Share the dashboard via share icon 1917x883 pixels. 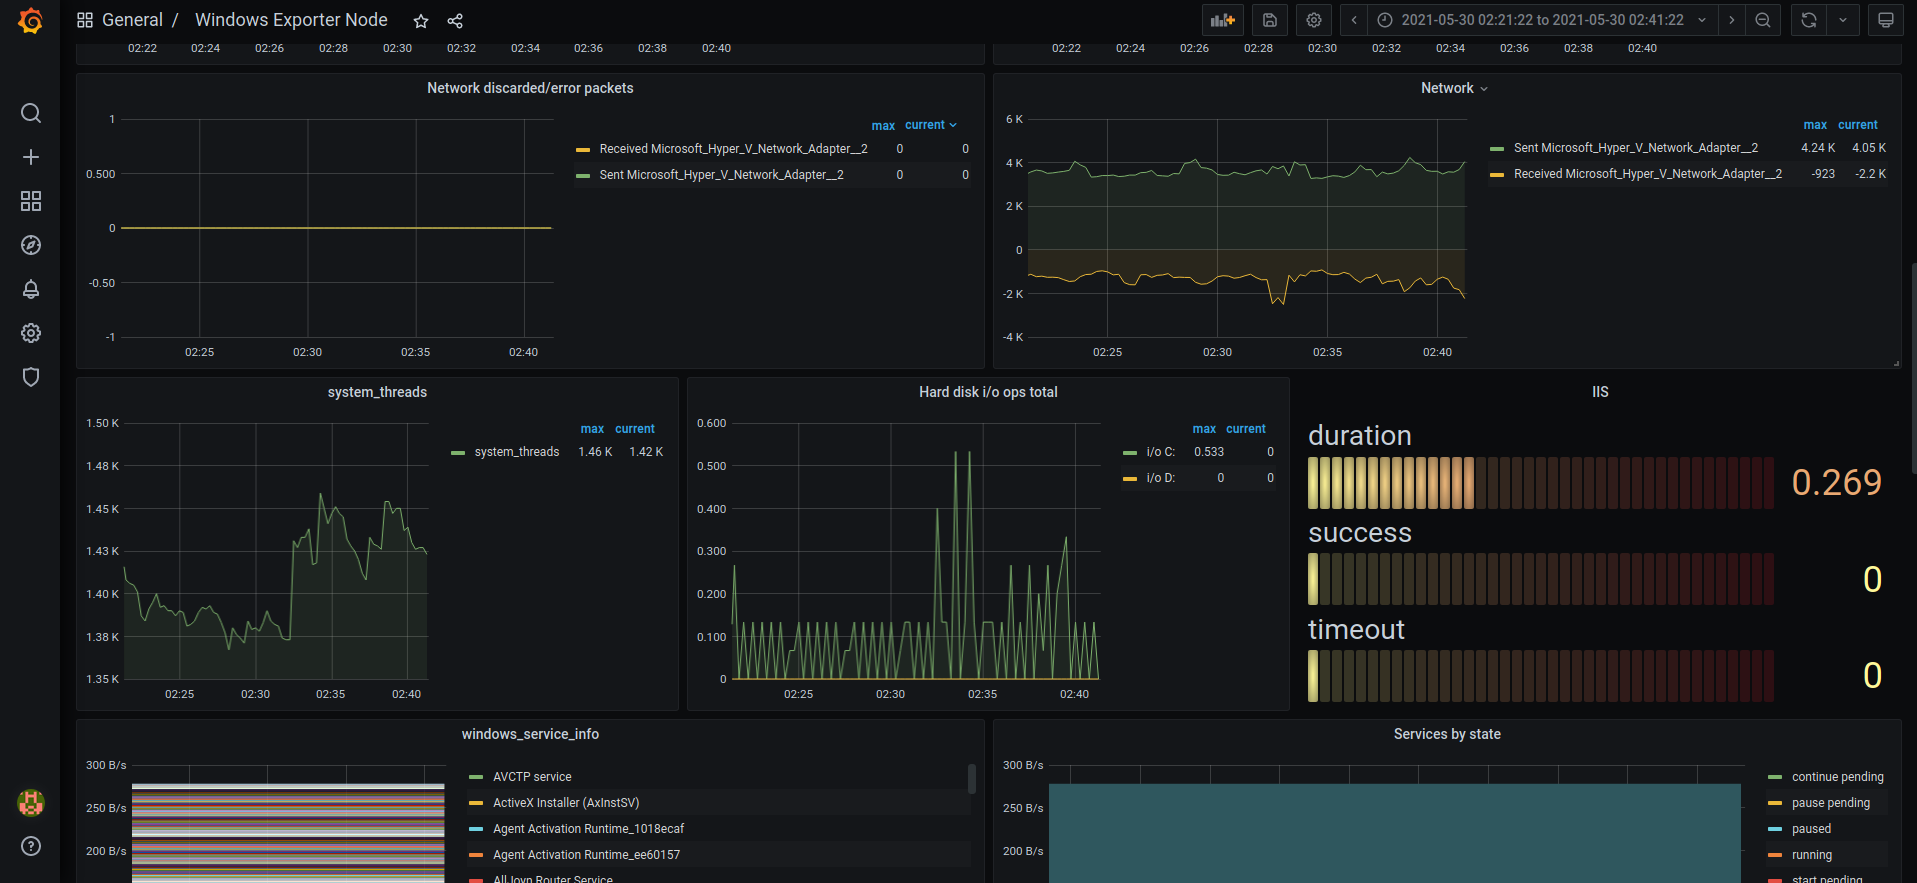point(455,21)
